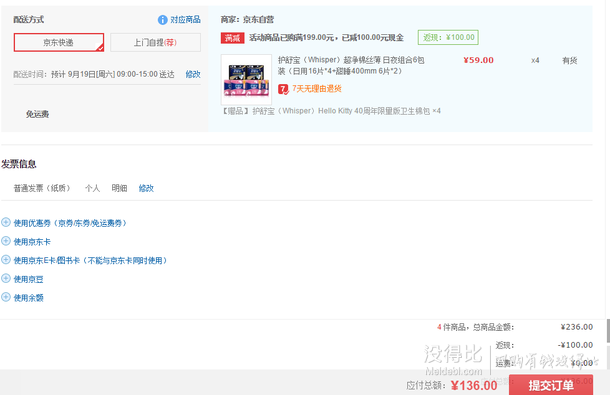Click the ¥59.00 item price

click(x=479, y=60)
